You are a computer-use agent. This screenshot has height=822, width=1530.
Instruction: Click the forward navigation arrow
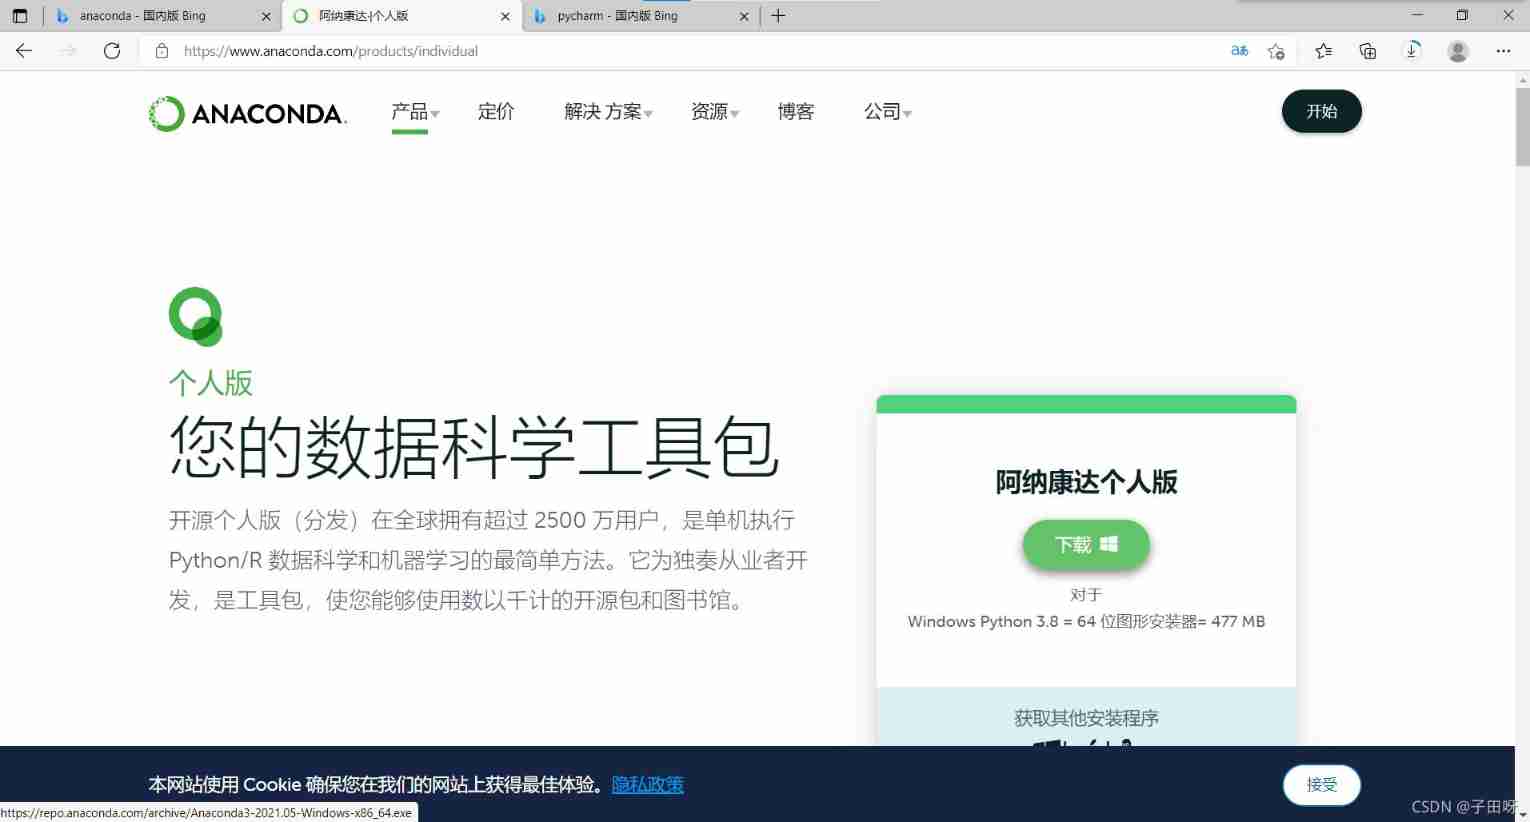68,51
